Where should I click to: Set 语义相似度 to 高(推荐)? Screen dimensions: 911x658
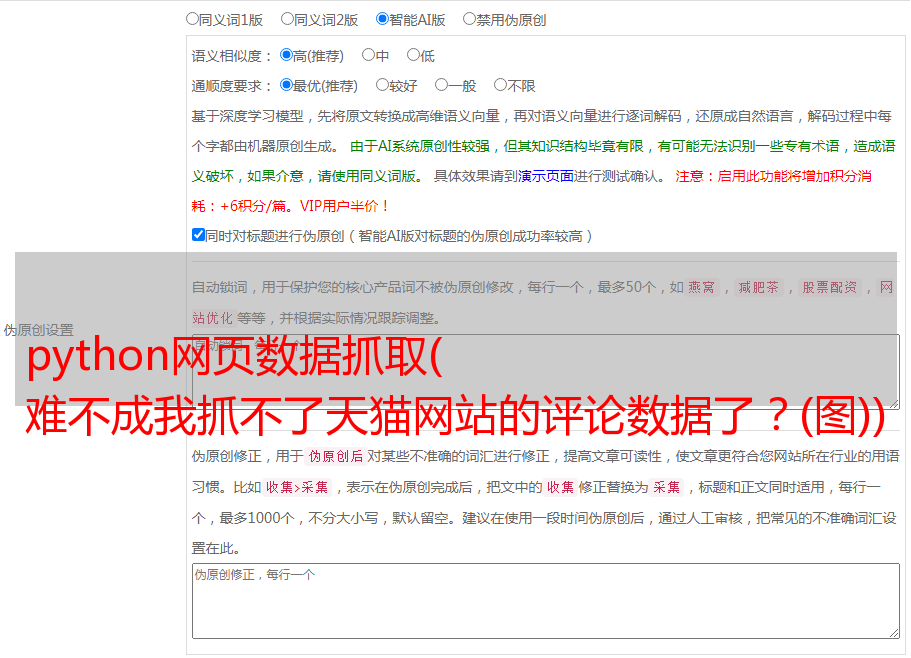pos(286,55)
